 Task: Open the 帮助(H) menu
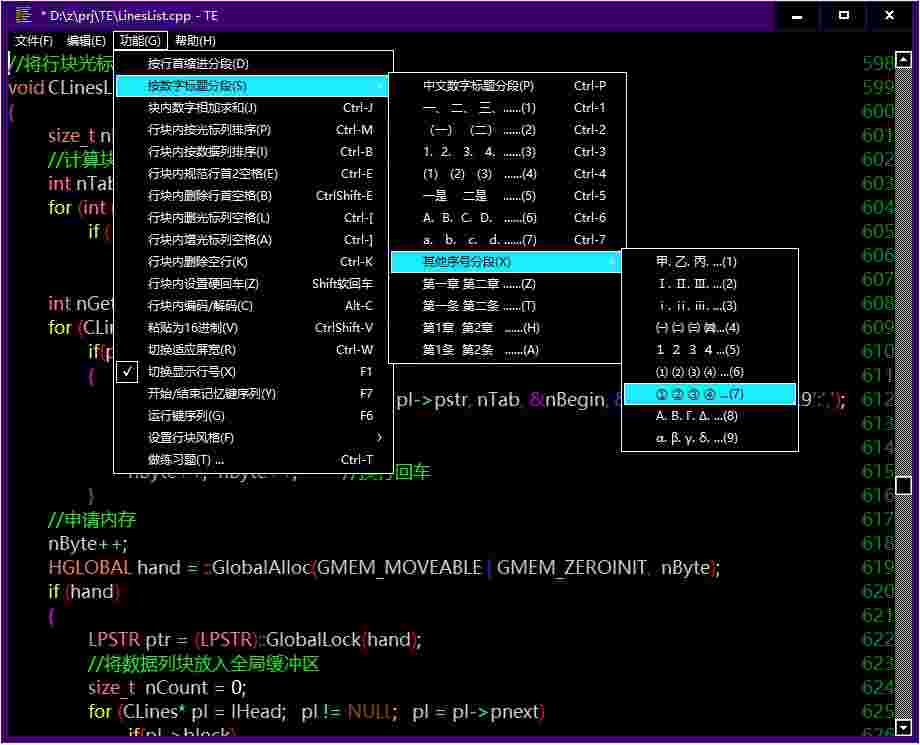tap(196, 40)
